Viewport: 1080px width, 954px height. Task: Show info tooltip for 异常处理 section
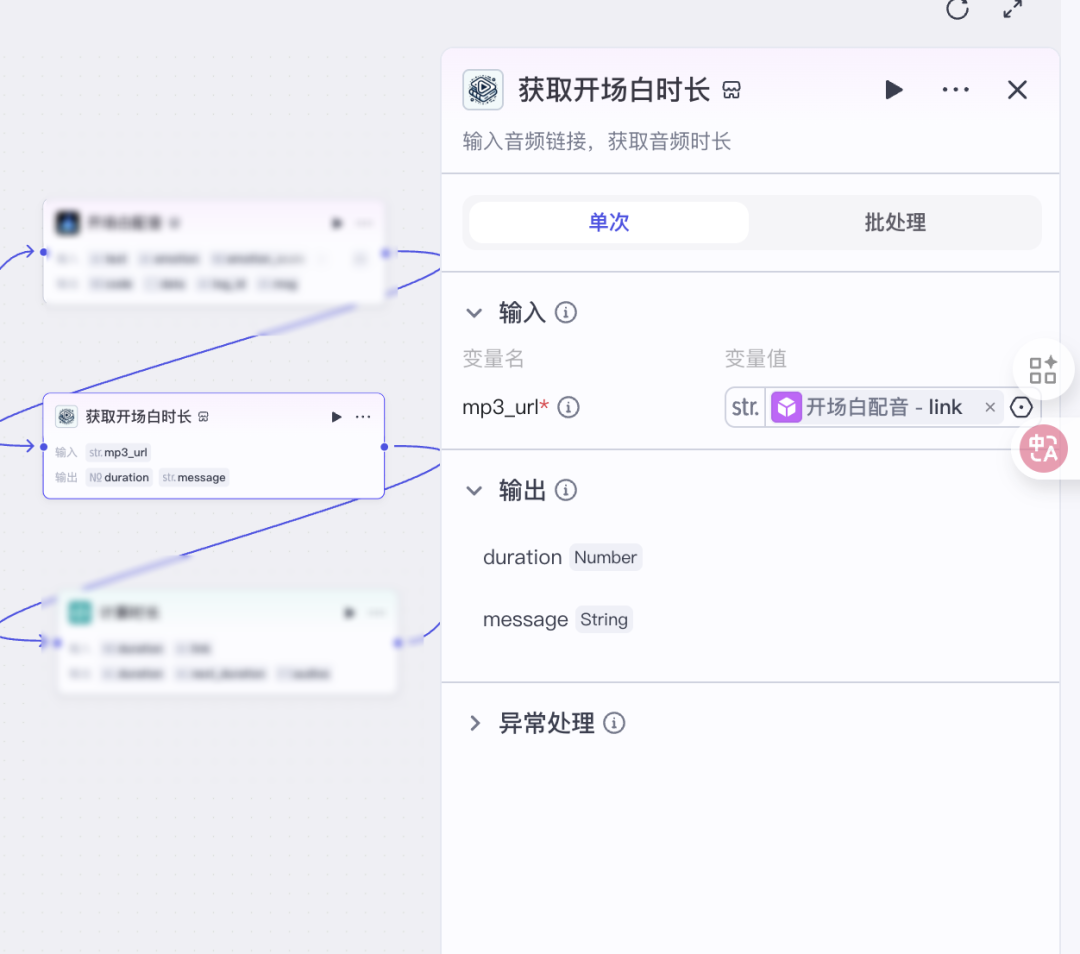[x=614, y=723]
